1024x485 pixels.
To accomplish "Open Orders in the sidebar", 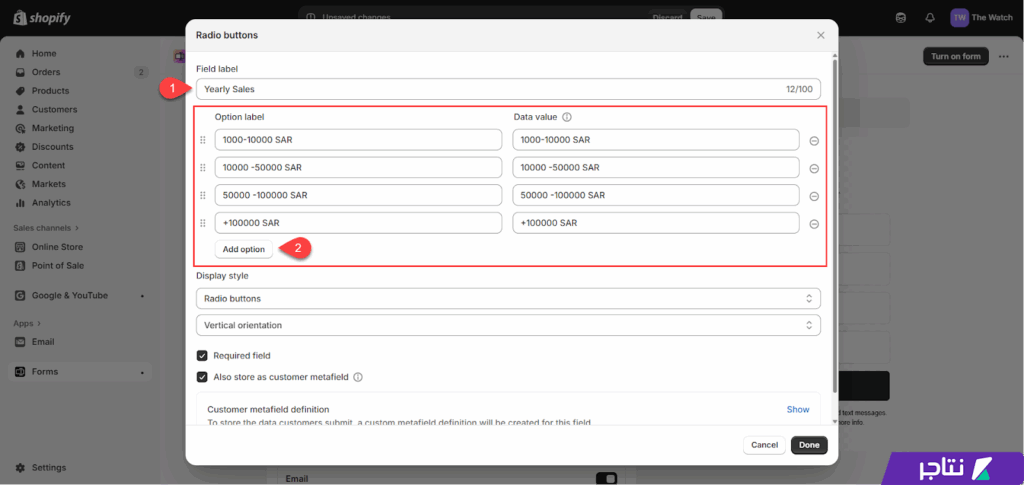I will [x=46, y=72].
